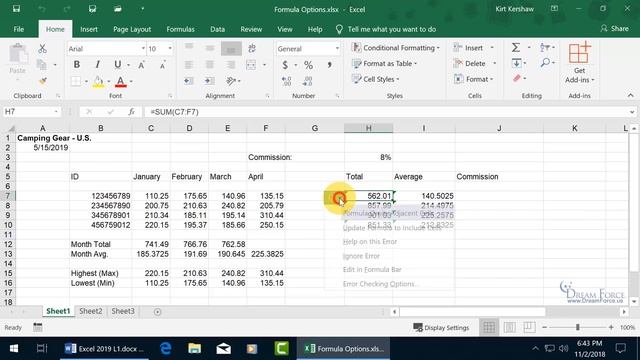Click the Orientation text rotation icon
The width and height of the screenshot is (640, 360).
(x=231, y=81)
